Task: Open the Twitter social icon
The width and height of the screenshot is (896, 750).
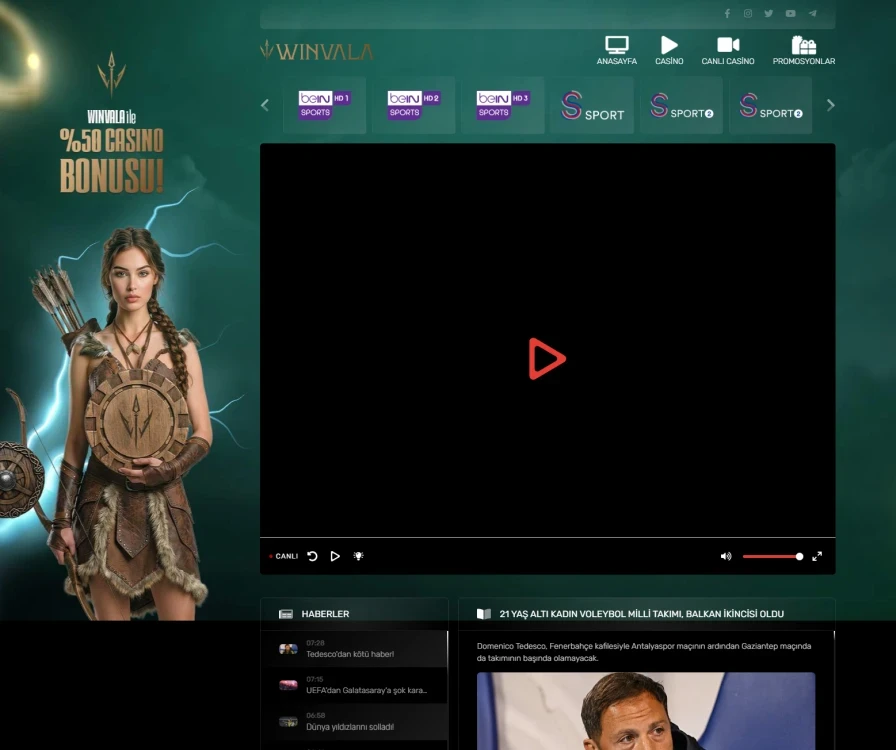Action: (769, 13)
